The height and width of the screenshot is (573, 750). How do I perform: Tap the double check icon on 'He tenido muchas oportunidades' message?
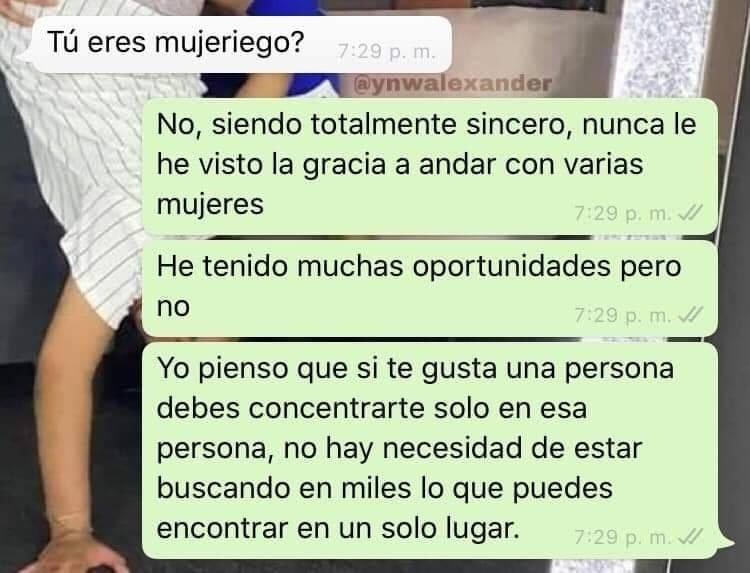[x=690, y=315]
